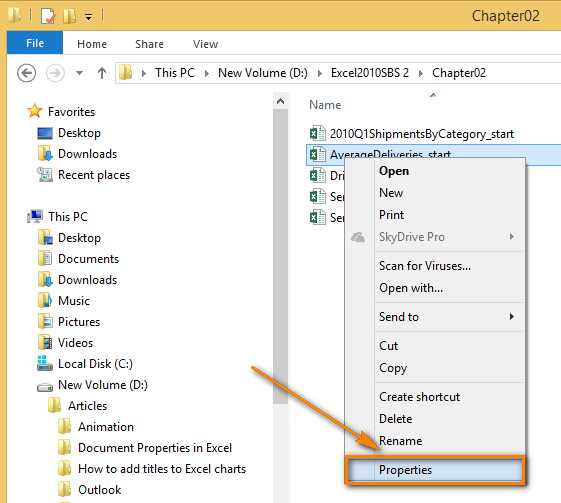Viewport: 561px width, 503px height.
Task: Click Chapter02 in the address bar
Action: 459,73
